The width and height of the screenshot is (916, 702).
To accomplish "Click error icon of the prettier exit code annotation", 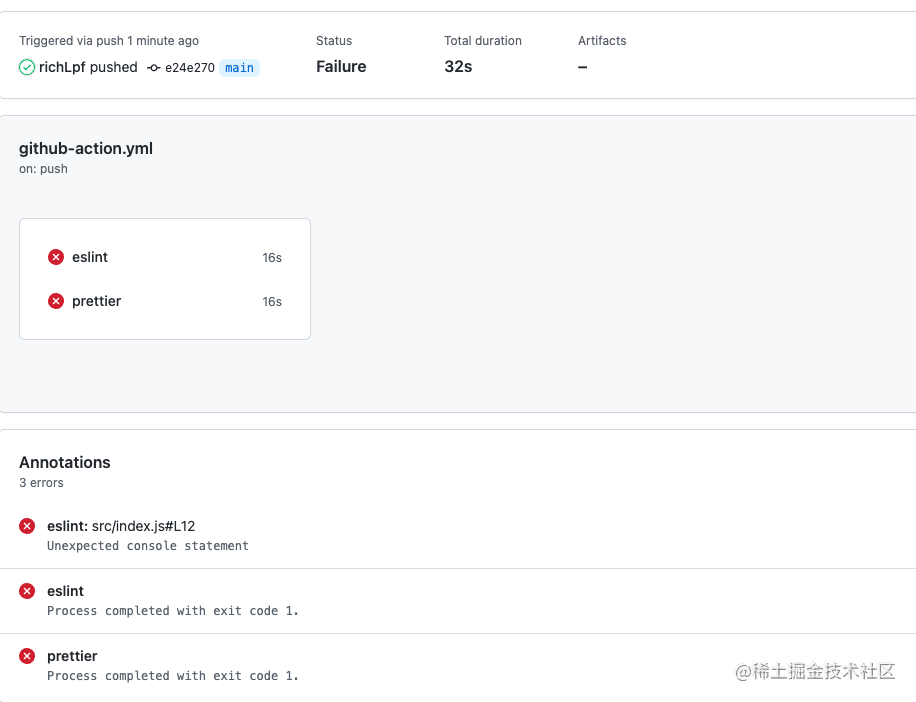I will pyautogui.click(x=27, y=656).
